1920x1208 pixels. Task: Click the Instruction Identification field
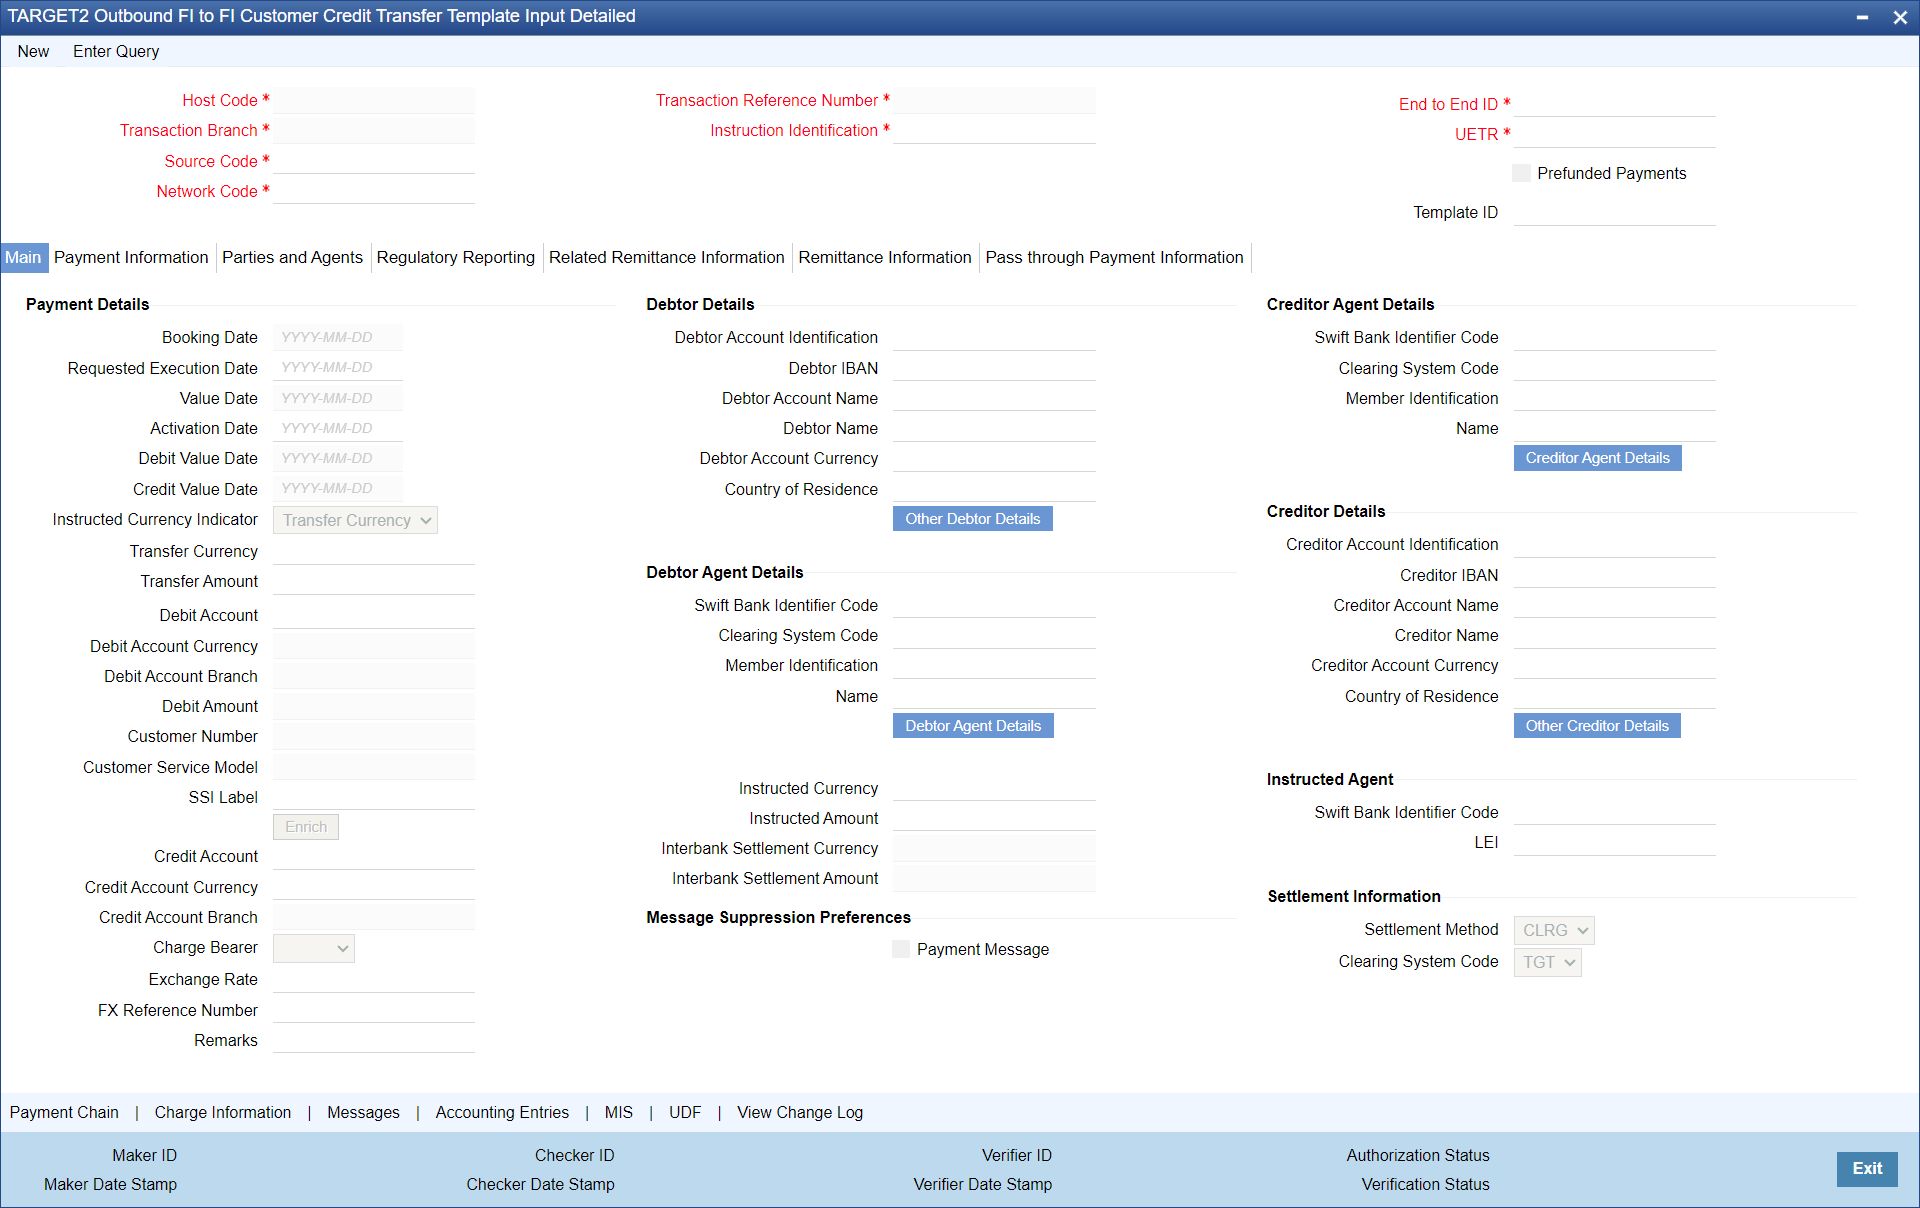994,131
